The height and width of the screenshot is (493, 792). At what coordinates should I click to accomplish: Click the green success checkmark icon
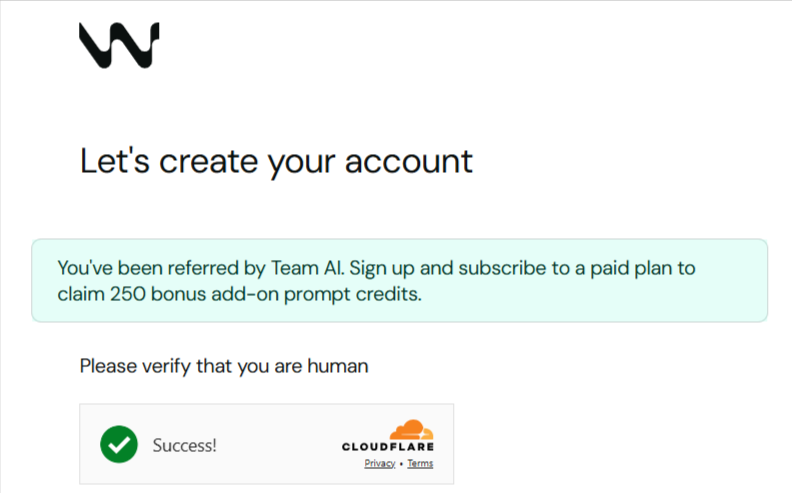119,445
